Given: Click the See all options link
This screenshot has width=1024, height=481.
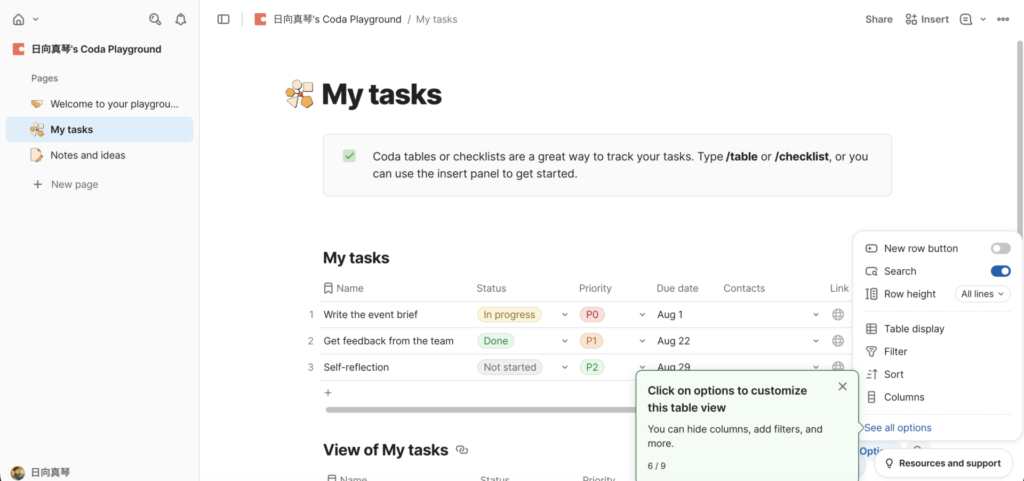Looking at the screenshot, I should [897, 428].
